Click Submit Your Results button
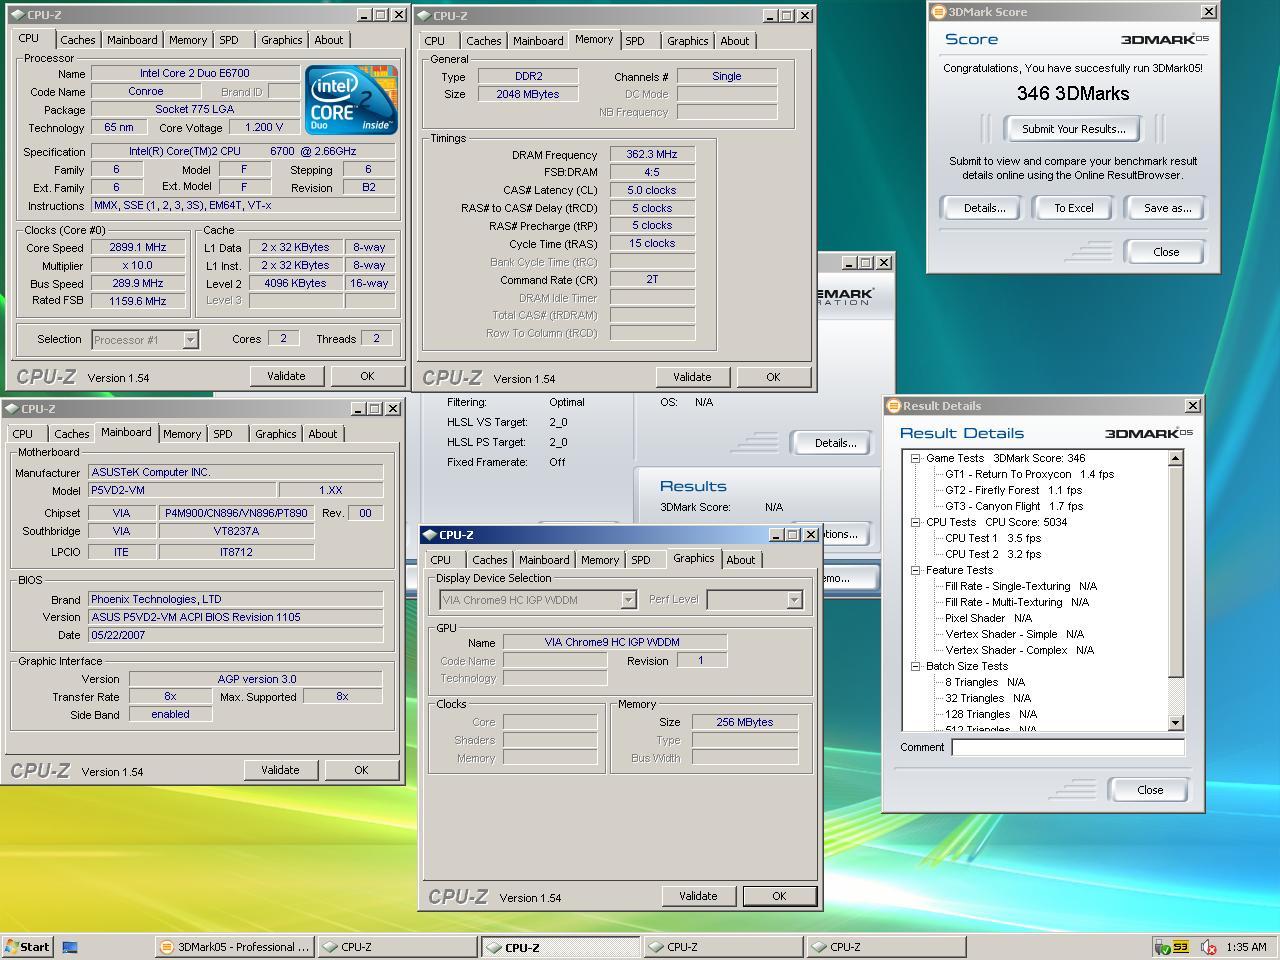This screenshot has height=960, width=1280. [x=1073, y=129]
